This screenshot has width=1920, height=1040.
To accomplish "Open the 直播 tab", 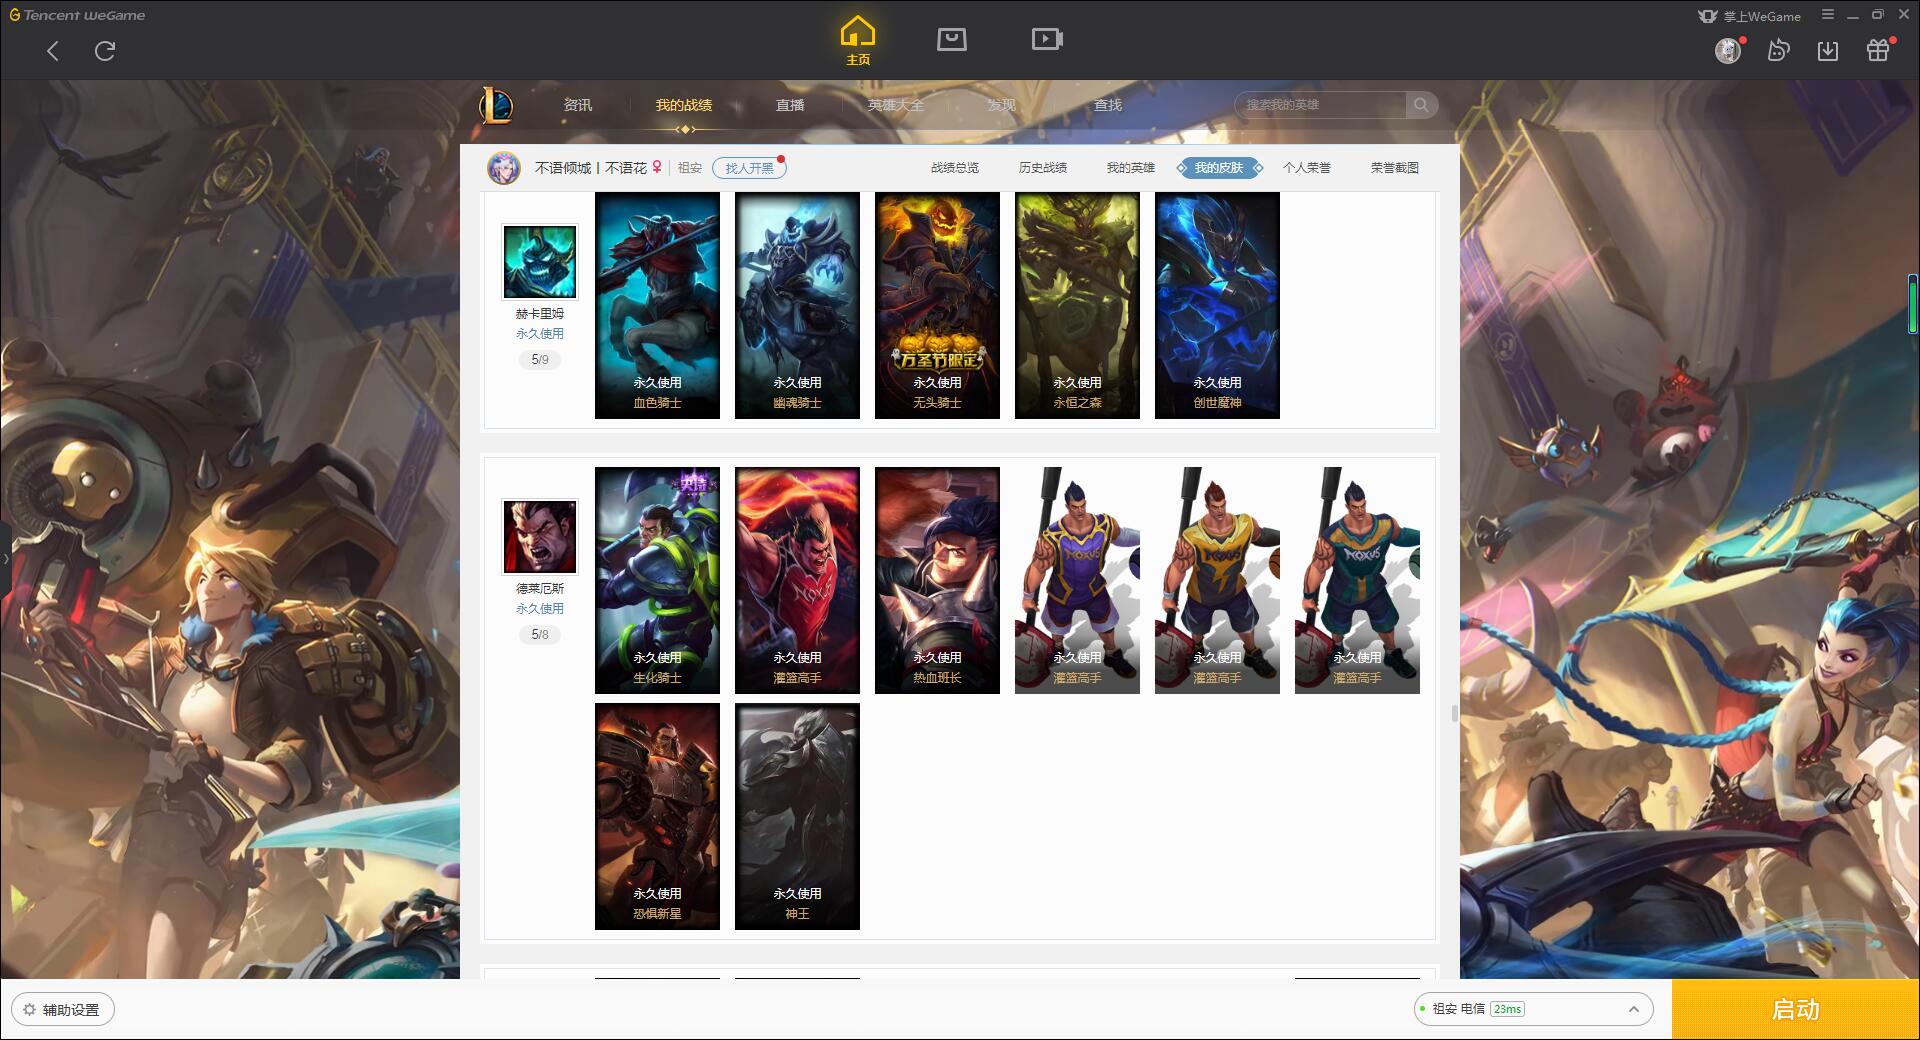I will click(x=790, y=105).
